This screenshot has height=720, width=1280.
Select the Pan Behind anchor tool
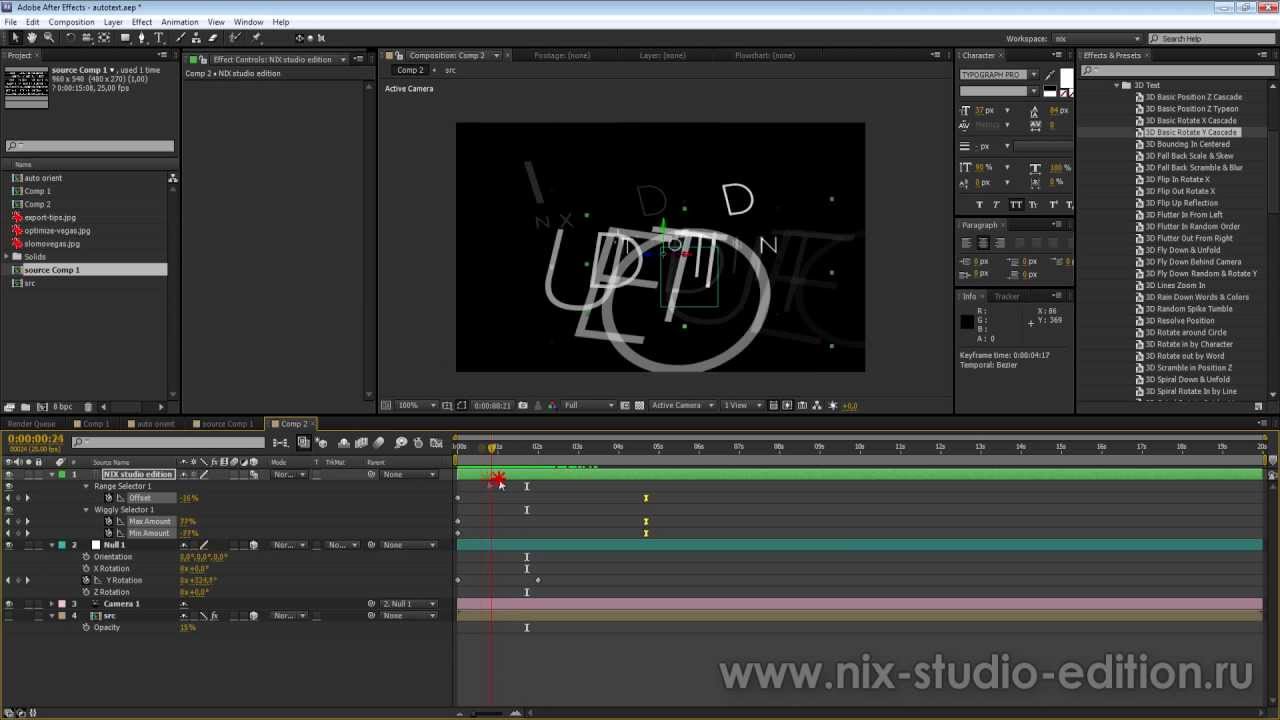point(104,38)
